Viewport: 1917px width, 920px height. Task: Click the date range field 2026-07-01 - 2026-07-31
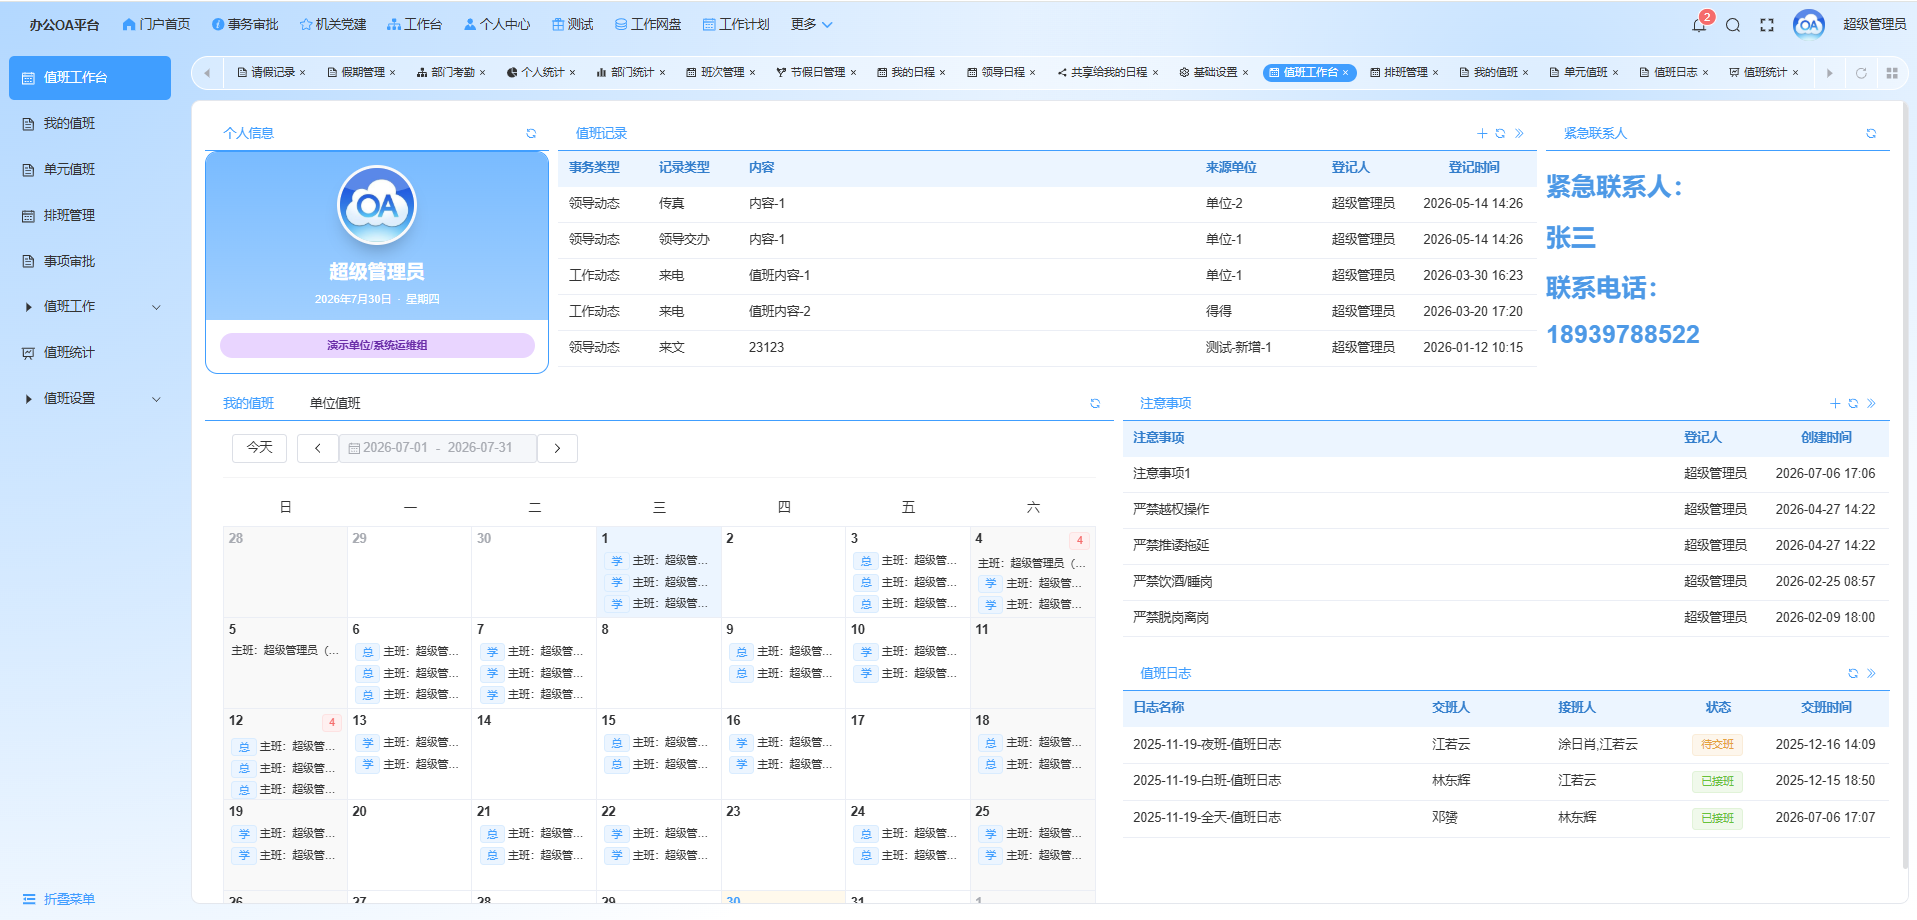pyautogui.click(x=438, y=448)
